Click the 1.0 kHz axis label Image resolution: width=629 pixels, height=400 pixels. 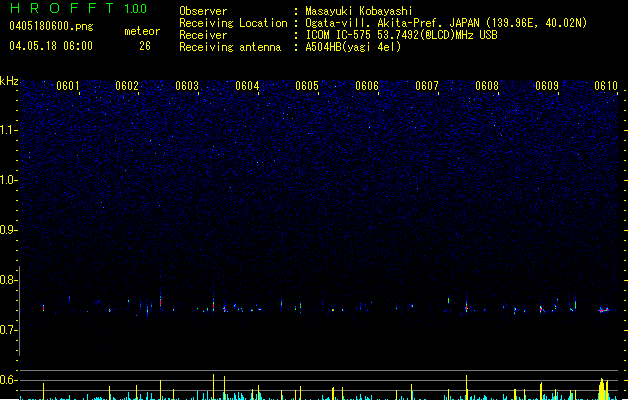9,180
